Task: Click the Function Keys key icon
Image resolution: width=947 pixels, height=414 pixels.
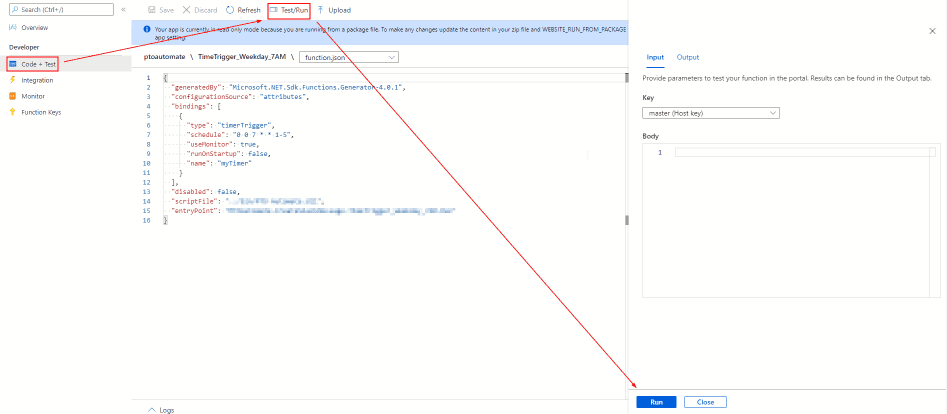Action: coord(13,112)
